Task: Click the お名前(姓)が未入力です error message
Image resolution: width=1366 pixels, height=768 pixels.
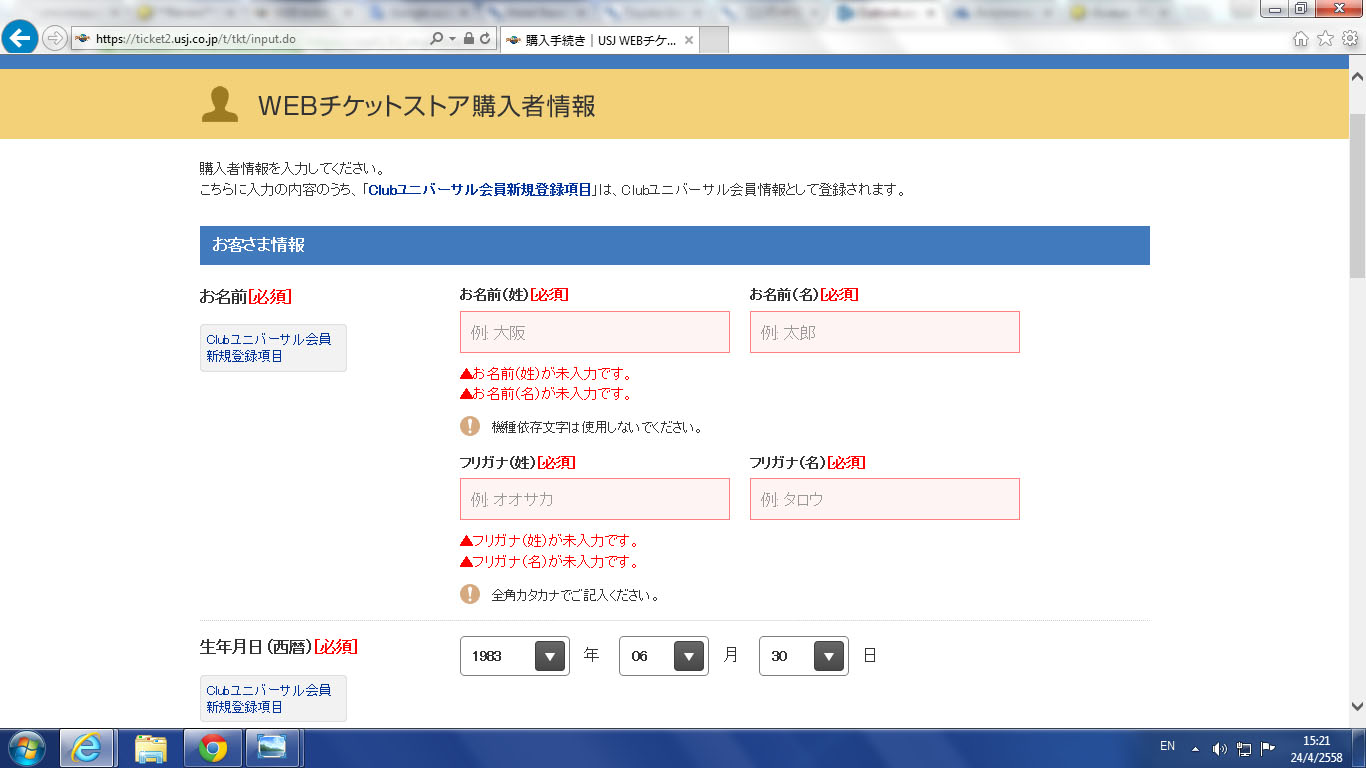Action: tap(546, 374)
